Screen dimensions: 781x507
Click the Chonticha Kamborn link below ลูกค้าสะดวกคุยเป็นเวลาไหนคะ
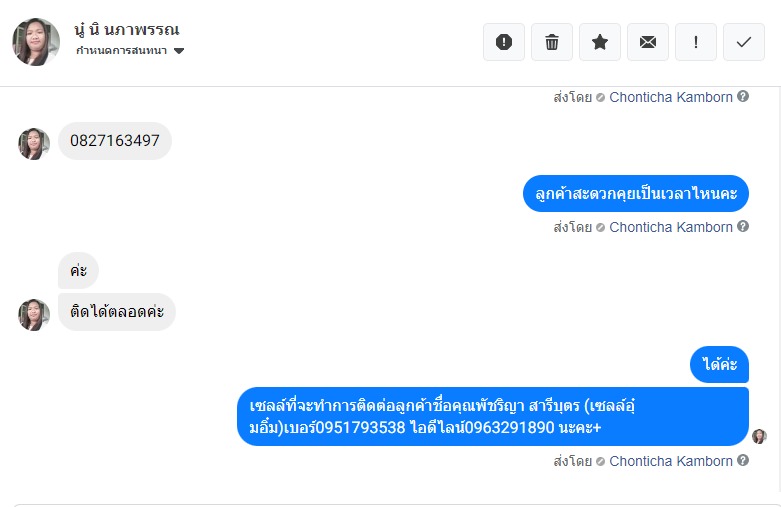point(671,227)
